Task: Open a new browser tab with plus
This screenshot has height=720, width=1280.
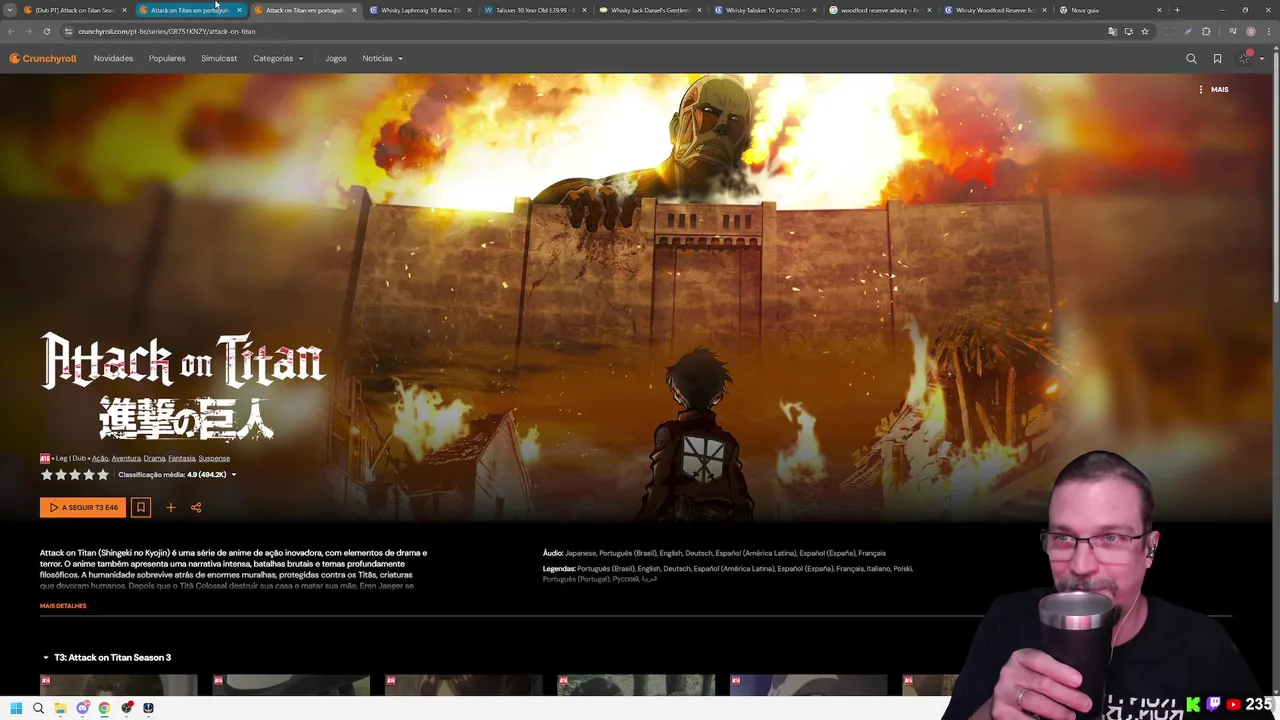Action: (x=1177, y=10)
